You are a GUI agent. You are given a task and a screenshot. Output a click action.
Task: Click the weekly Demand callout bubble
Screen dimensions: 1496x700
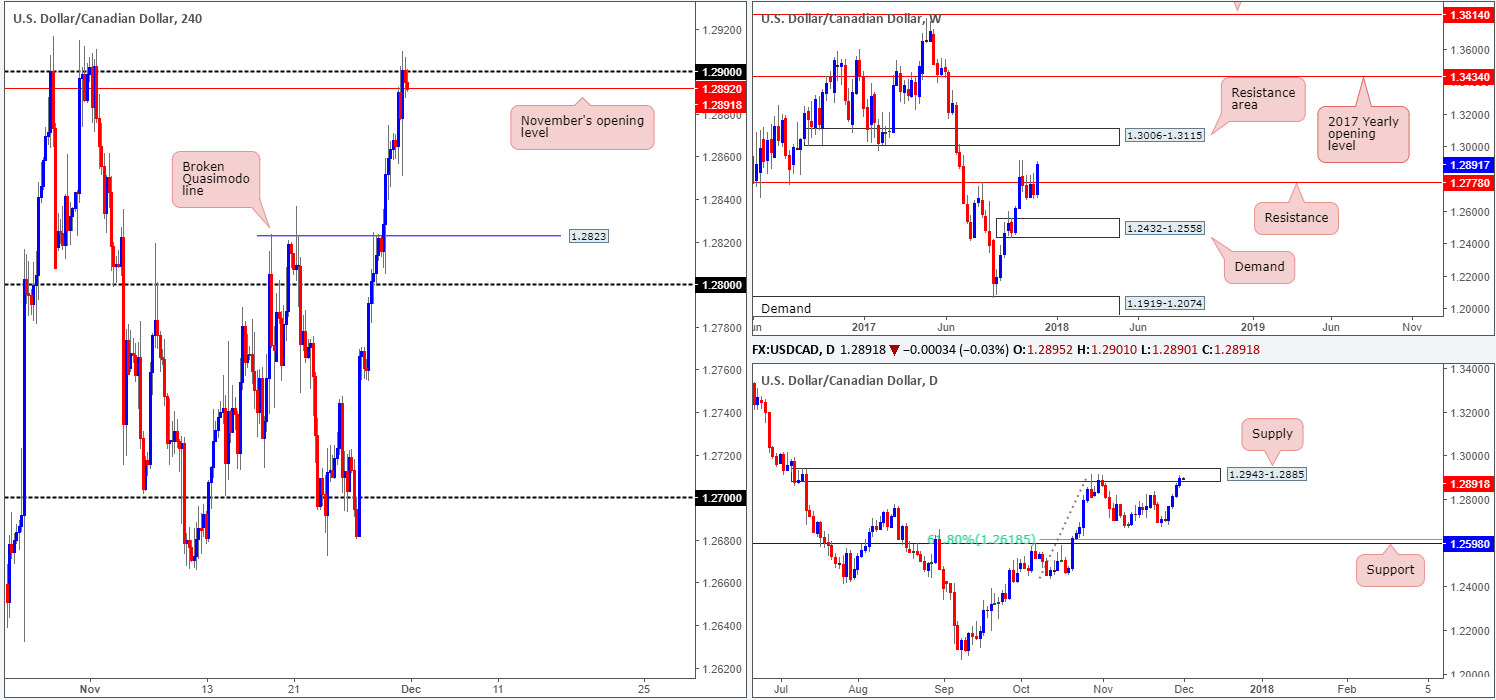(x=1260, y=267)
